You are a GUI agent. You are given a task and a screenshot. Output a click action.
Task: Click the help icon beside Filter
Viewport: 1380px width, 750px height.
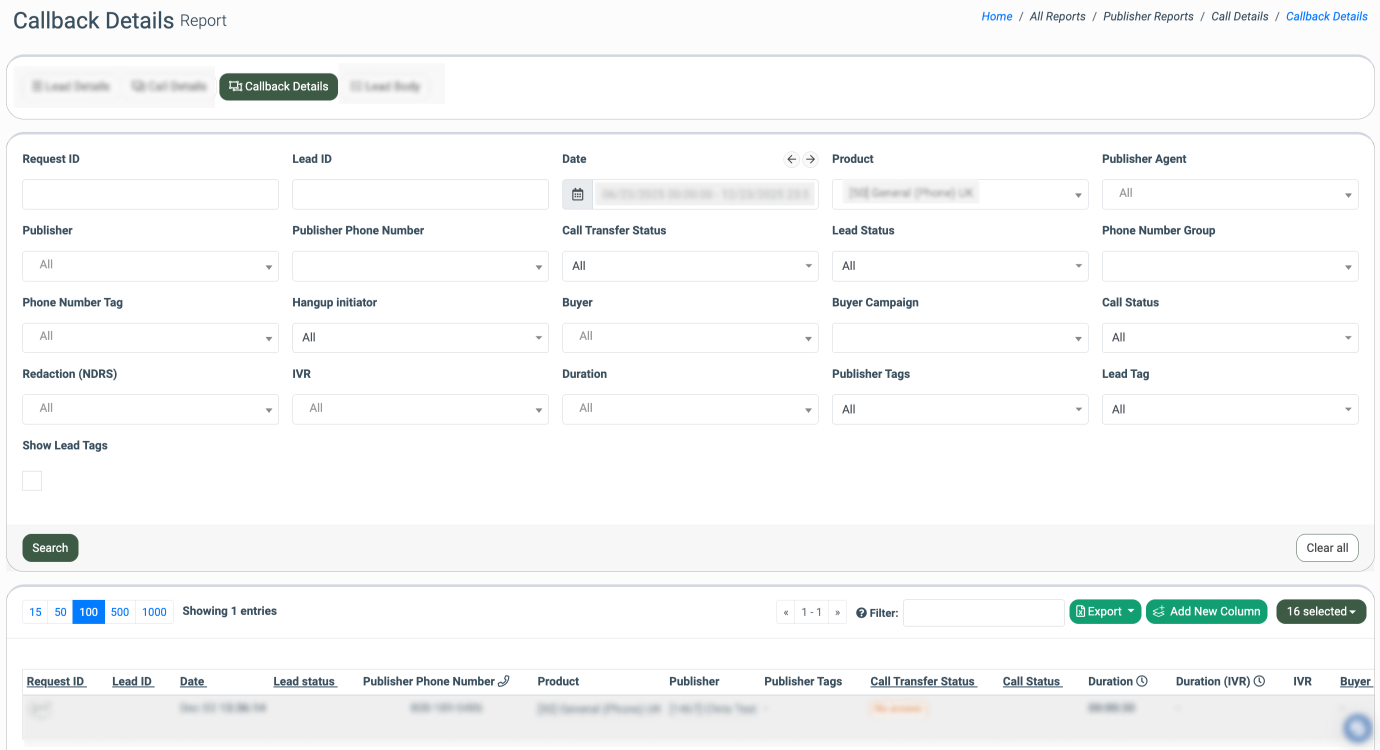(861, 613)
